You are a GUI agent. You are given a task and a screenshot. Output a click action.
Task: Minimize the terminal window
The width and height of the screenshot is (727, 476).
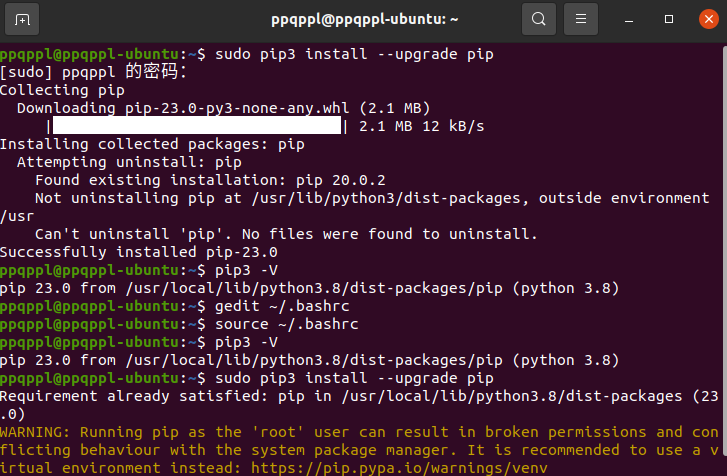point(629,19)
